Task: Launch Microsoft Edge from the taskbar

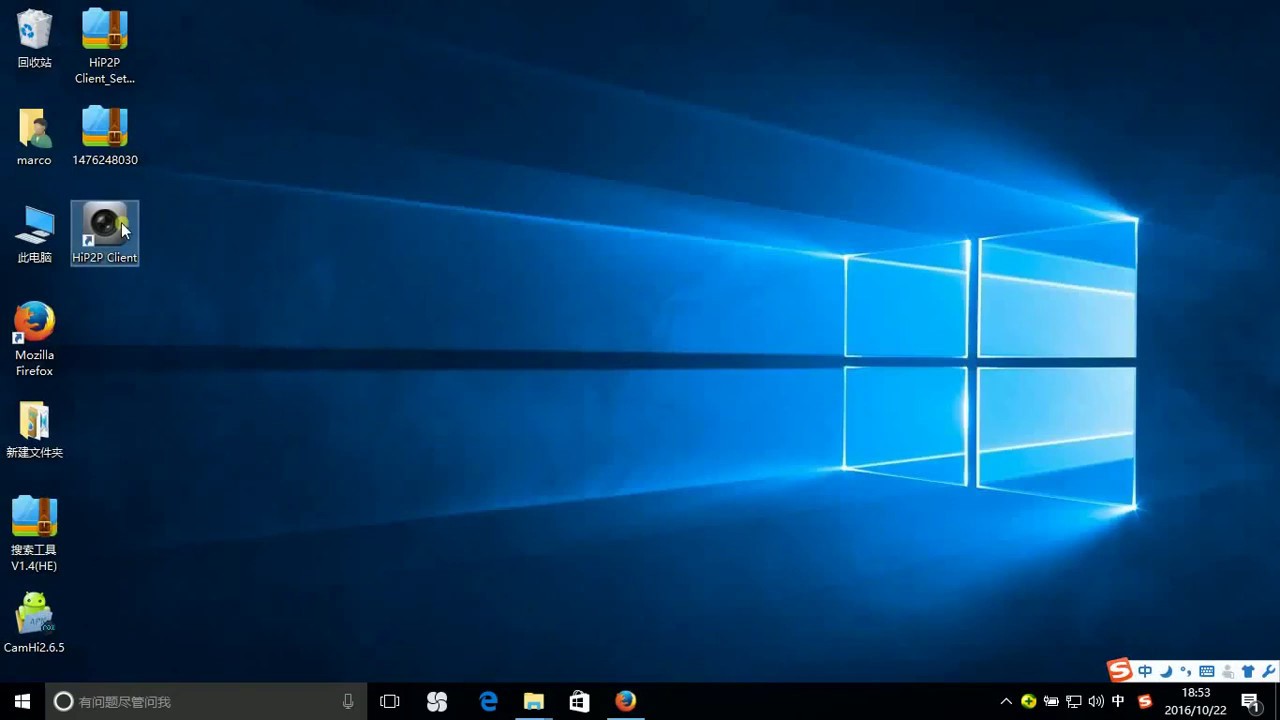Action: click(x=488, y=702)
